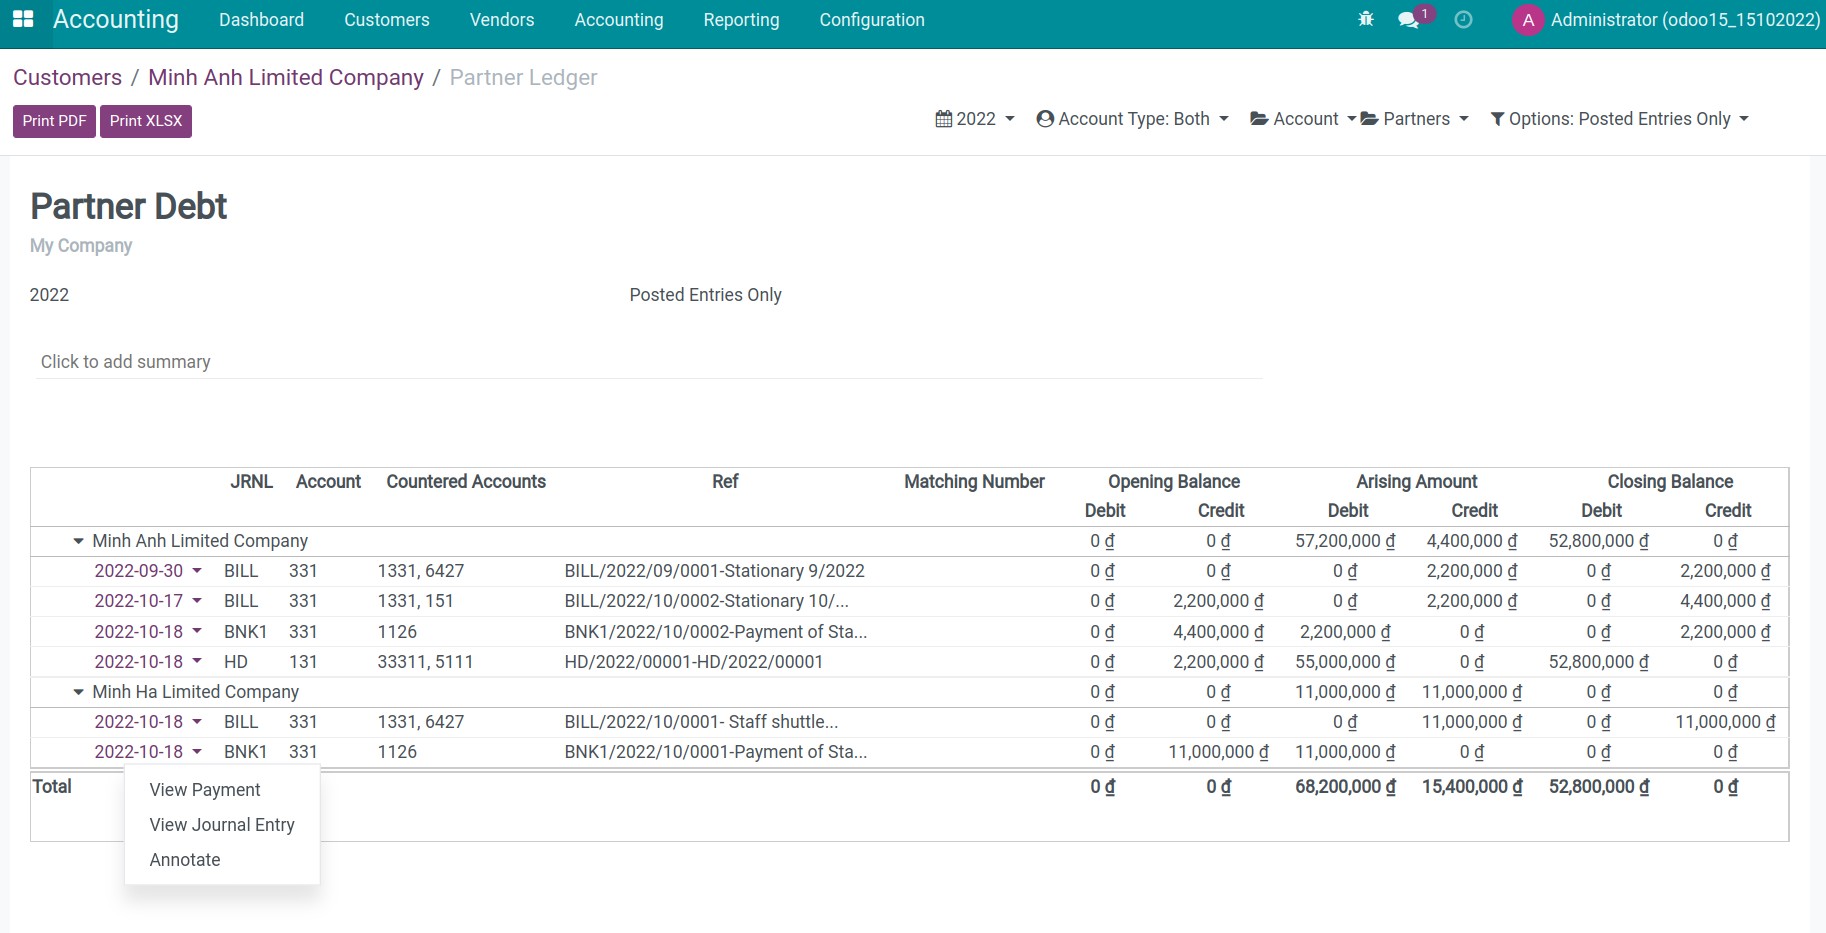1826x933 pixels.
Task: Click the Print XLSX button
Action: [145, 120]
